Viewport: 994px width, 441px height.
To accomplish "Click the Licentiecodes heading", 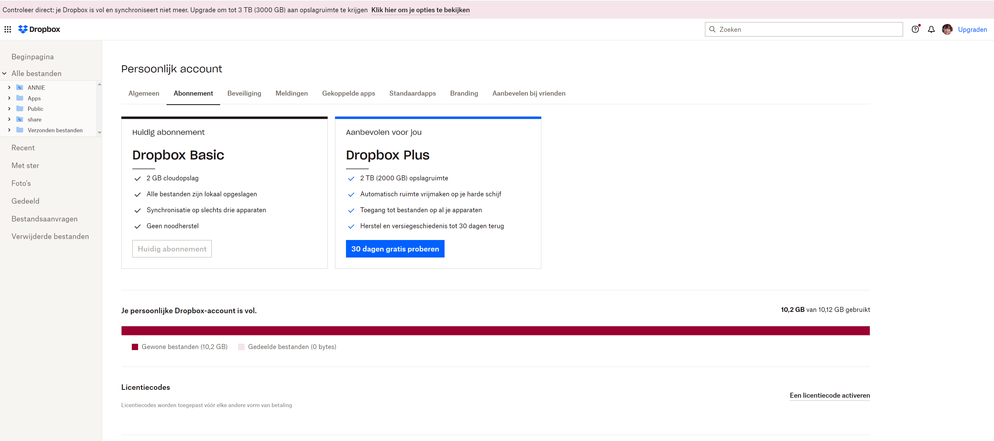I will 145,387.
